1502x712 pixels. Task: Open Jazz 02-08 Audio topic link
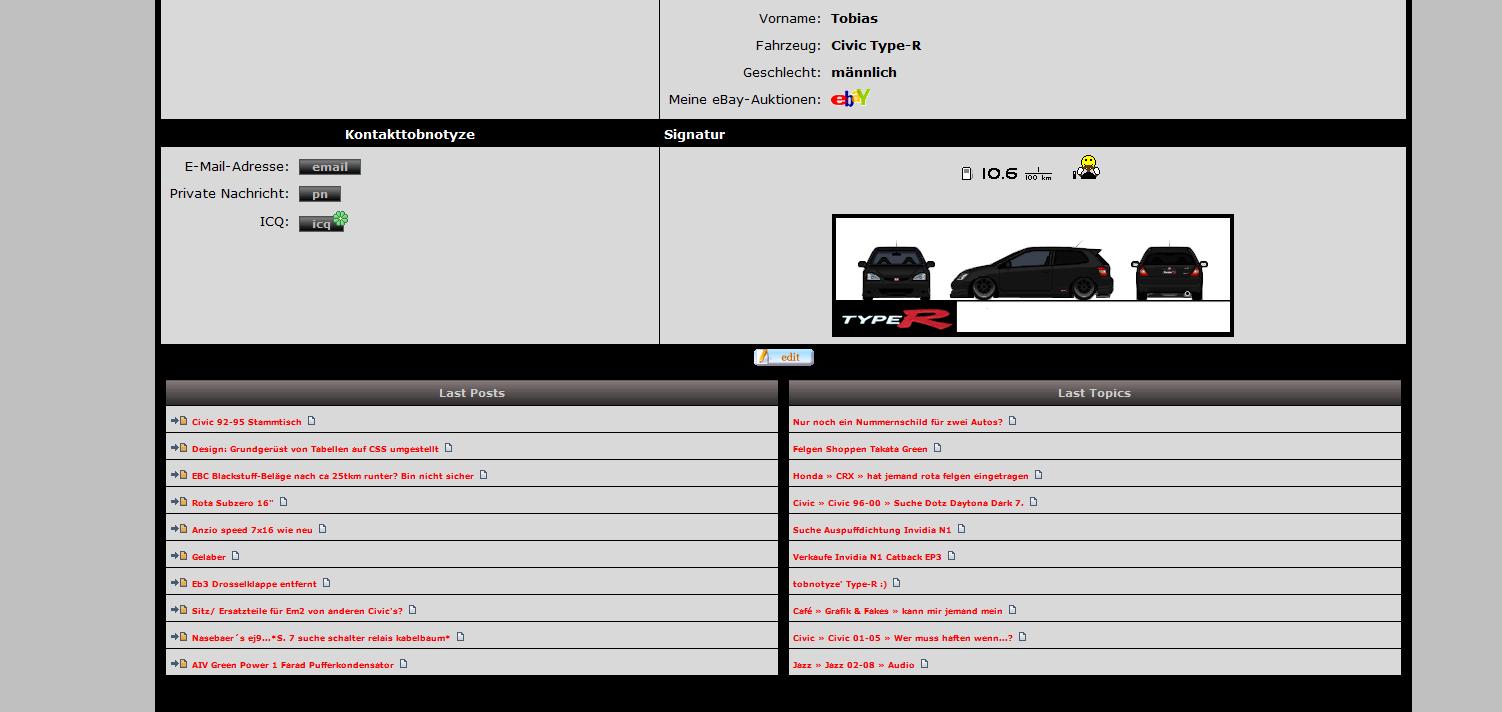tap(853, 665)
